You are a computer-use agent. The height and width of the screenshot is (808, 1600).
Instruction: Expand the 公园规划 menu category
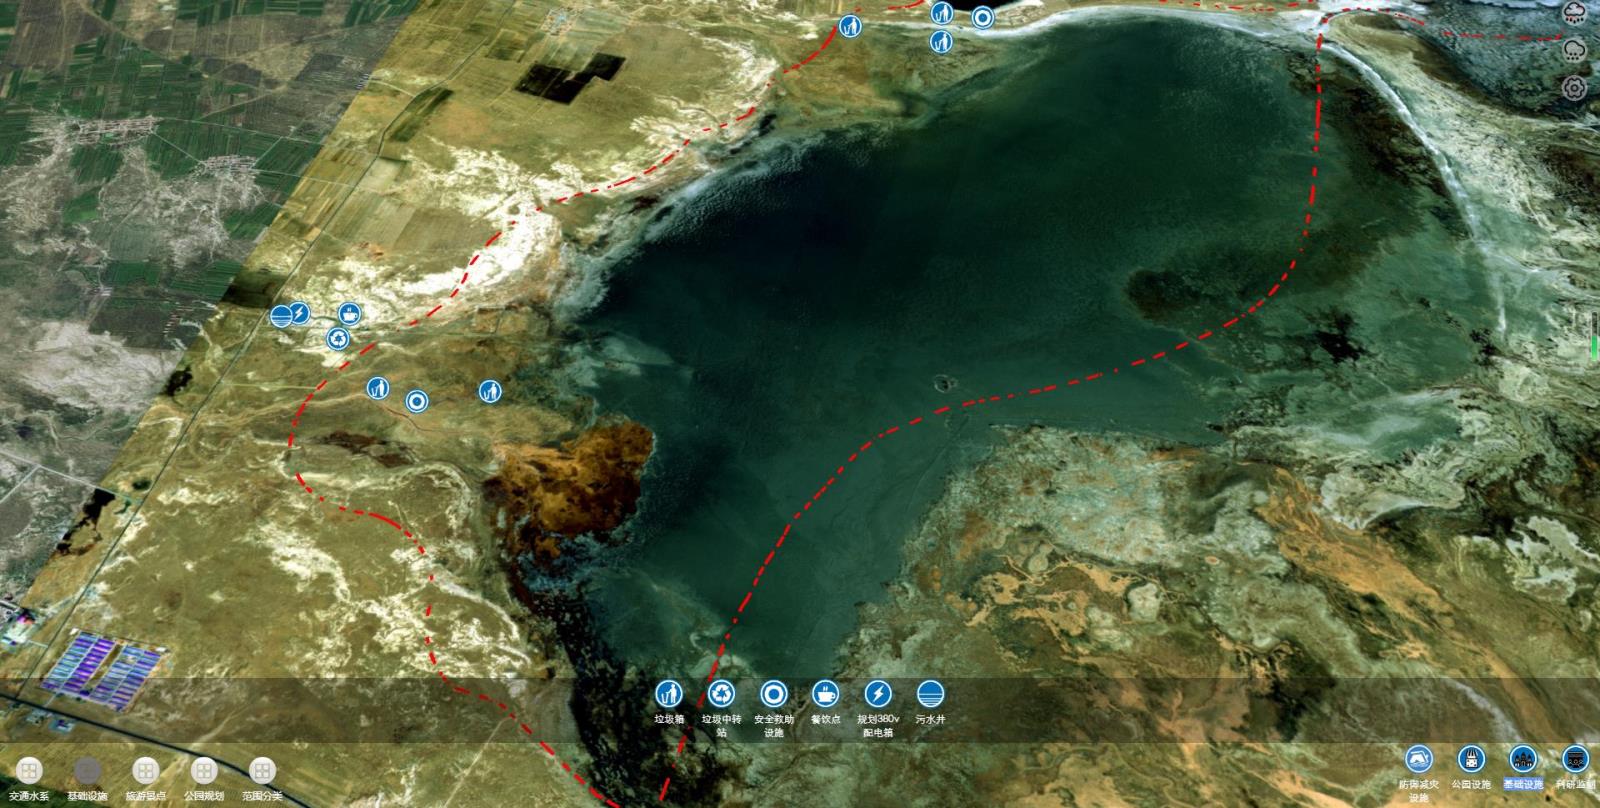click(x=204, y=771)
